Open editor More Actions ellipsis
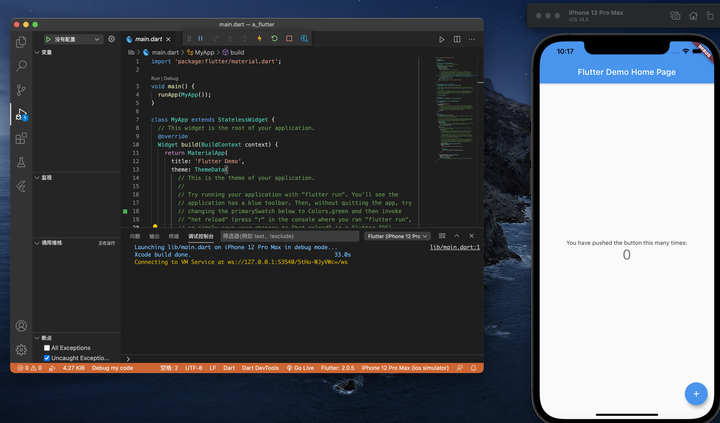 coord(472,39)
